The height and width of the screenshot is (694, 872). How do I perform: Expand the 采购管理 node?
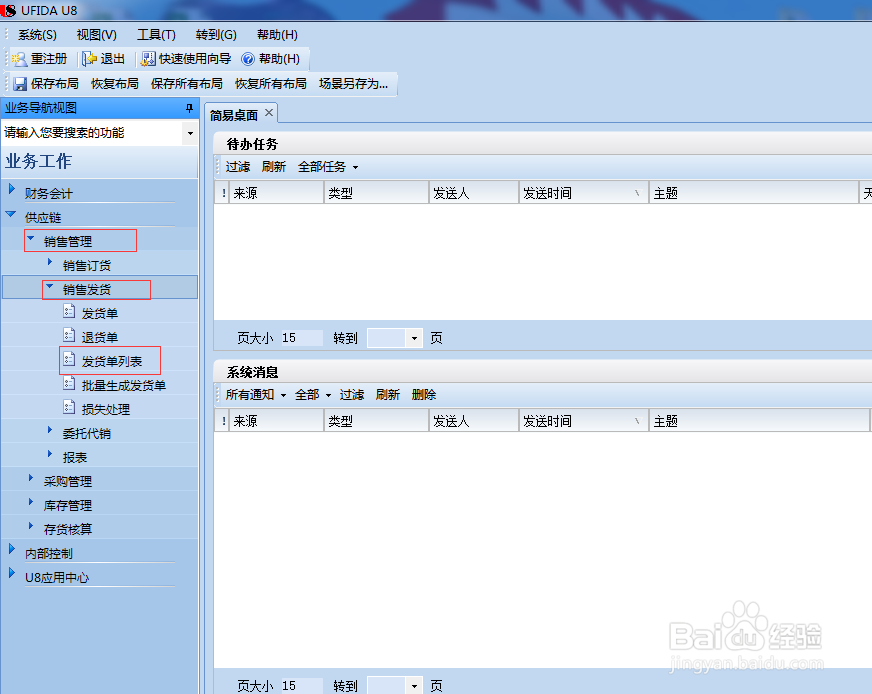pyautogui.click(x=31, y=478)
